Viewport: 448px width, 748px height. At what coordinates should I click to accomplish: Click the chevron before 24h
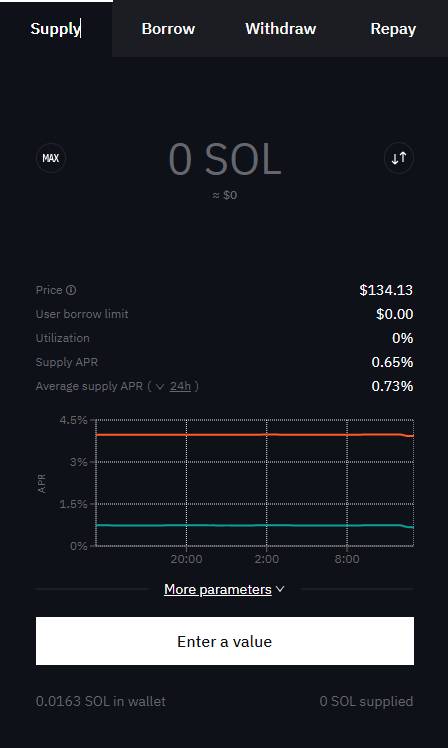(160, 386)
